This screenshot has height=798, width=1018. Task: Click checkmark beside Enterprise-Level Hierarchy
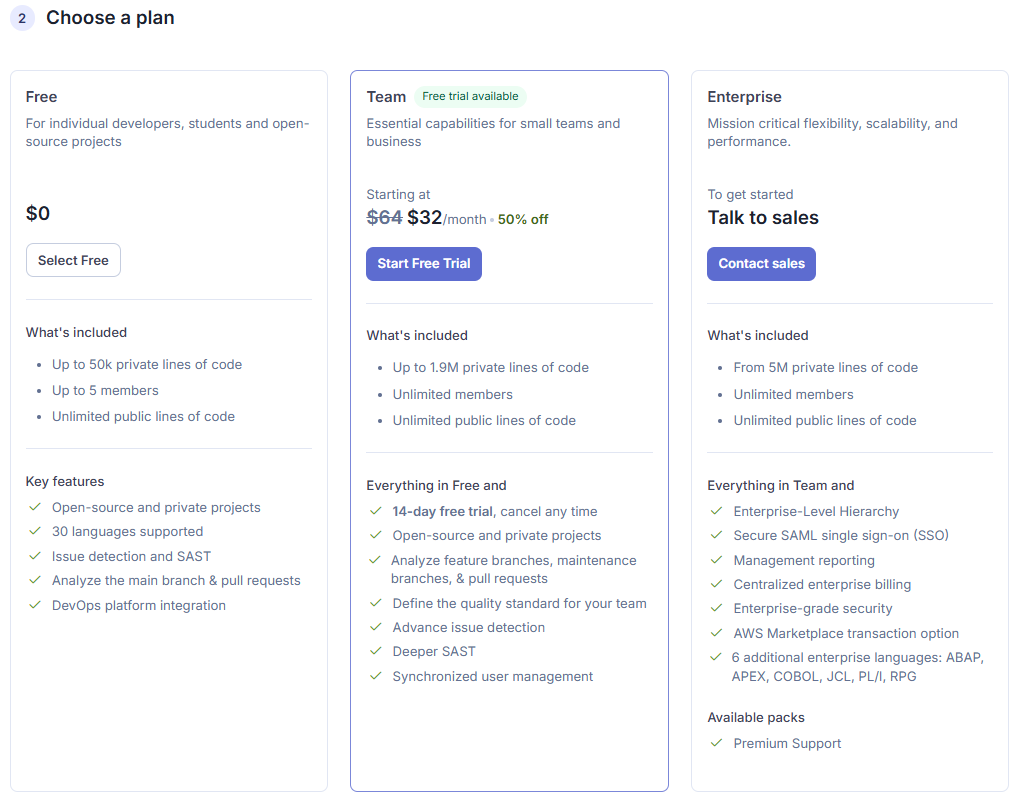tap(716, 511)
